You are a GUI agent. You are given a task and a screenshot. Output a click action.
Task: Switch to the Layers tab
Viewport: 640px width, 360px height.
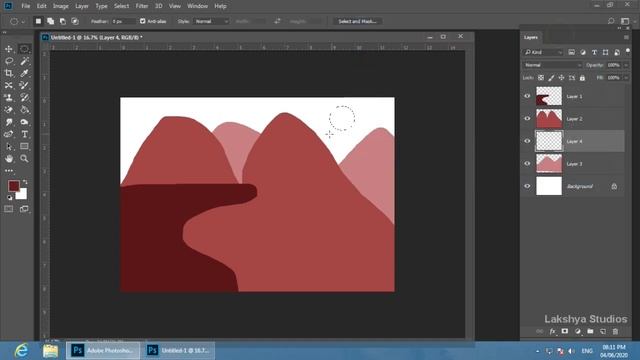[x=531, y=37]
